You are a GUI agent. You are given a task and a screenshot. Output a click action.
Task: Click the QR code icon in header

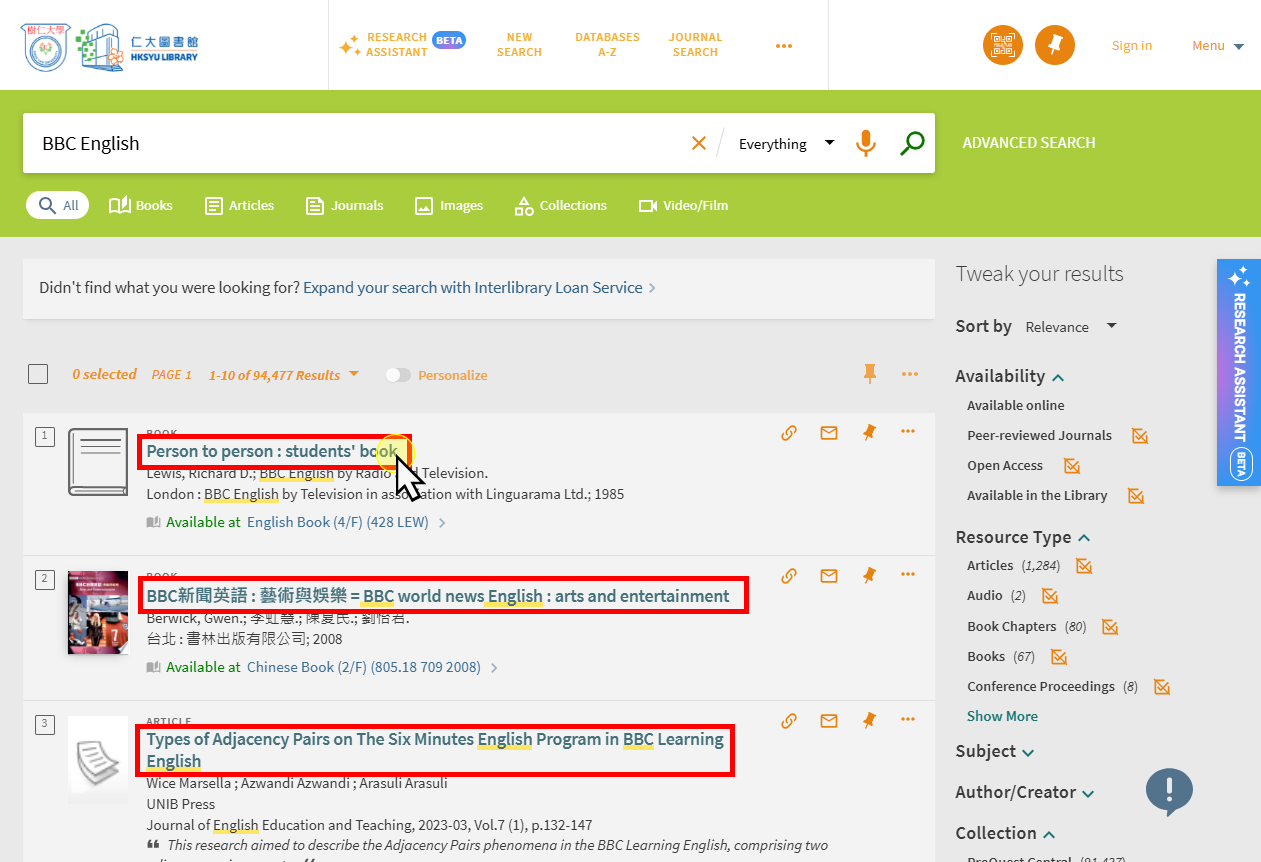[1003, 45]
